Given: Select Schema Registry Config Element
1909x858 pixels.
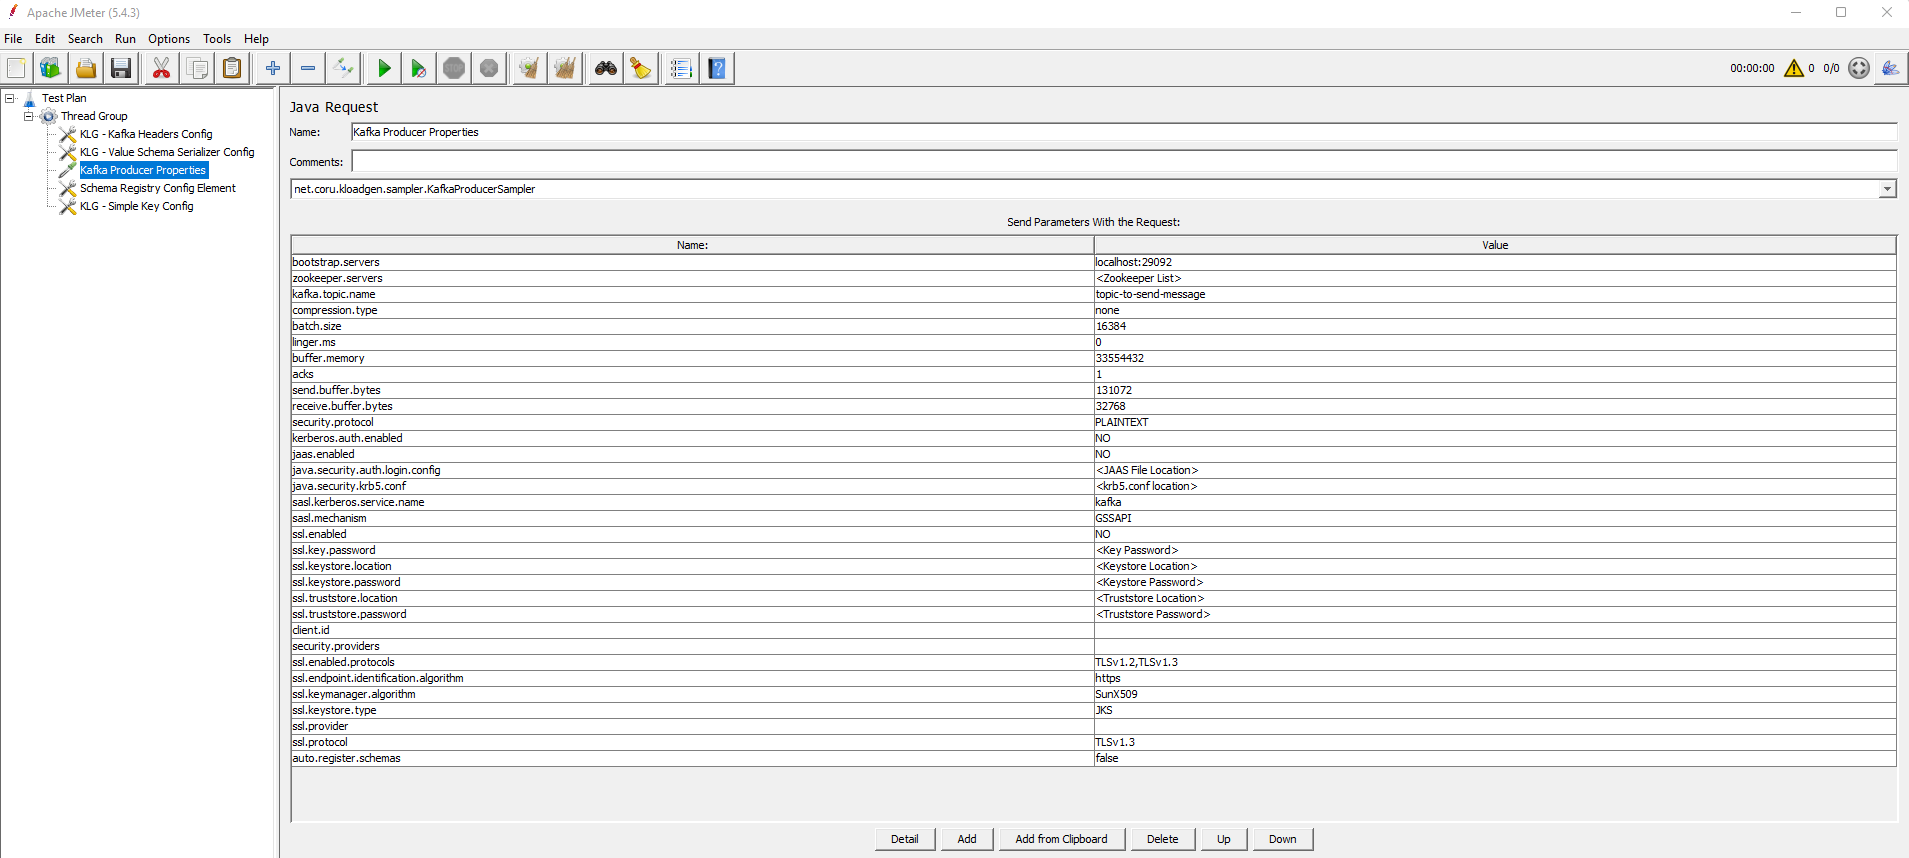Looking at the screenshot, I should [158, 188].
